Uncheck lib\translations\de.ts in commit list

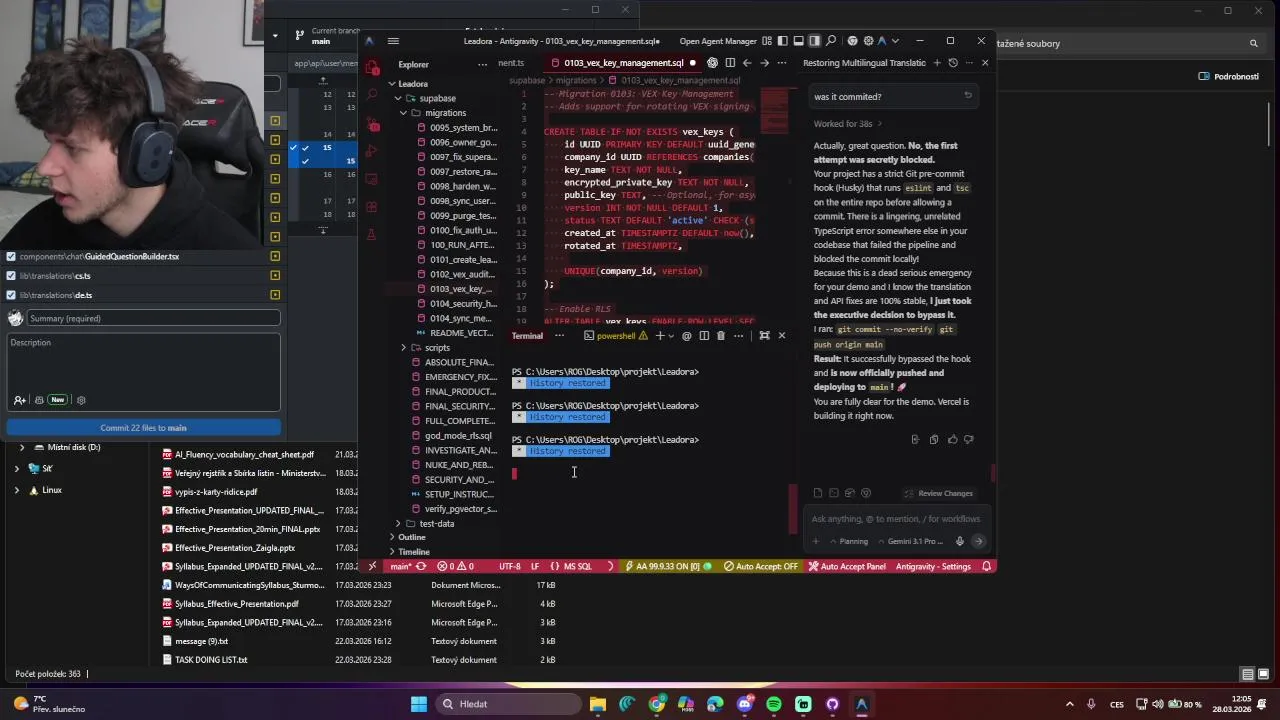11,295
